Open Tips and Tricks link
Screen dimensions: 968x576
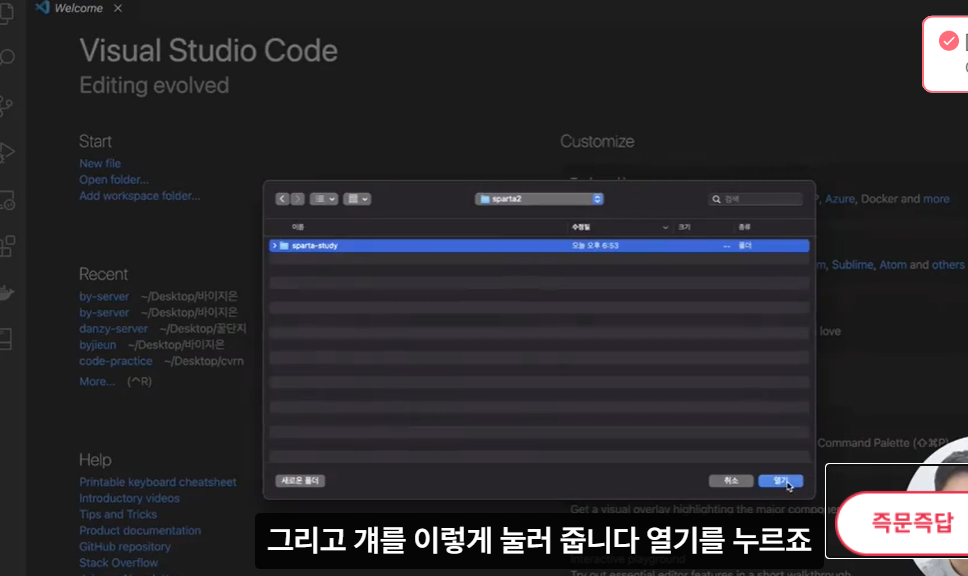[118, 514]
